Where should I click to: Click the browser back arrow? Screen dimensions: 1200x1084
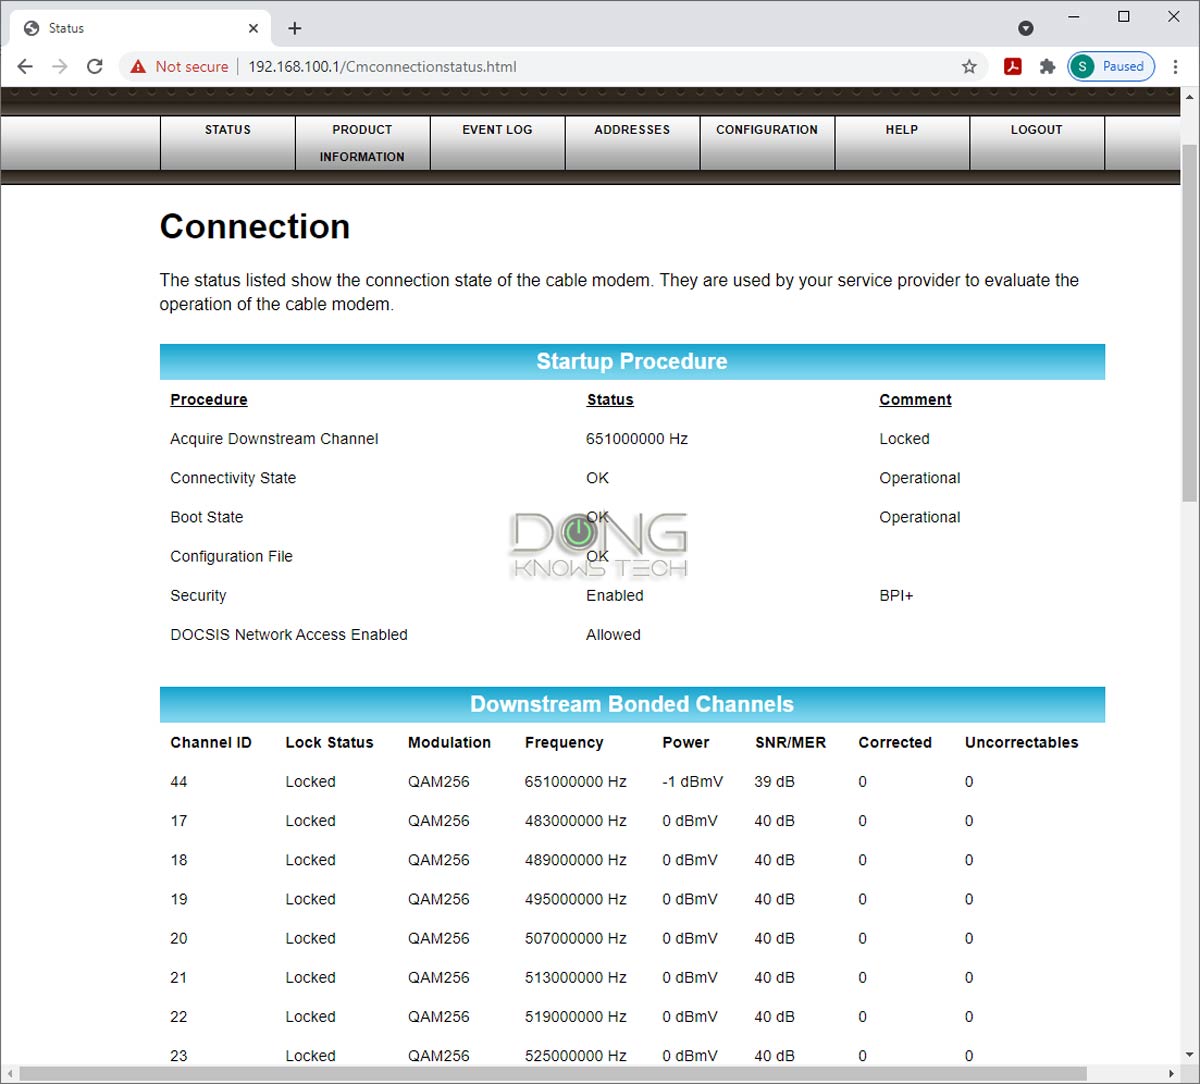click(x=25, y=67)
